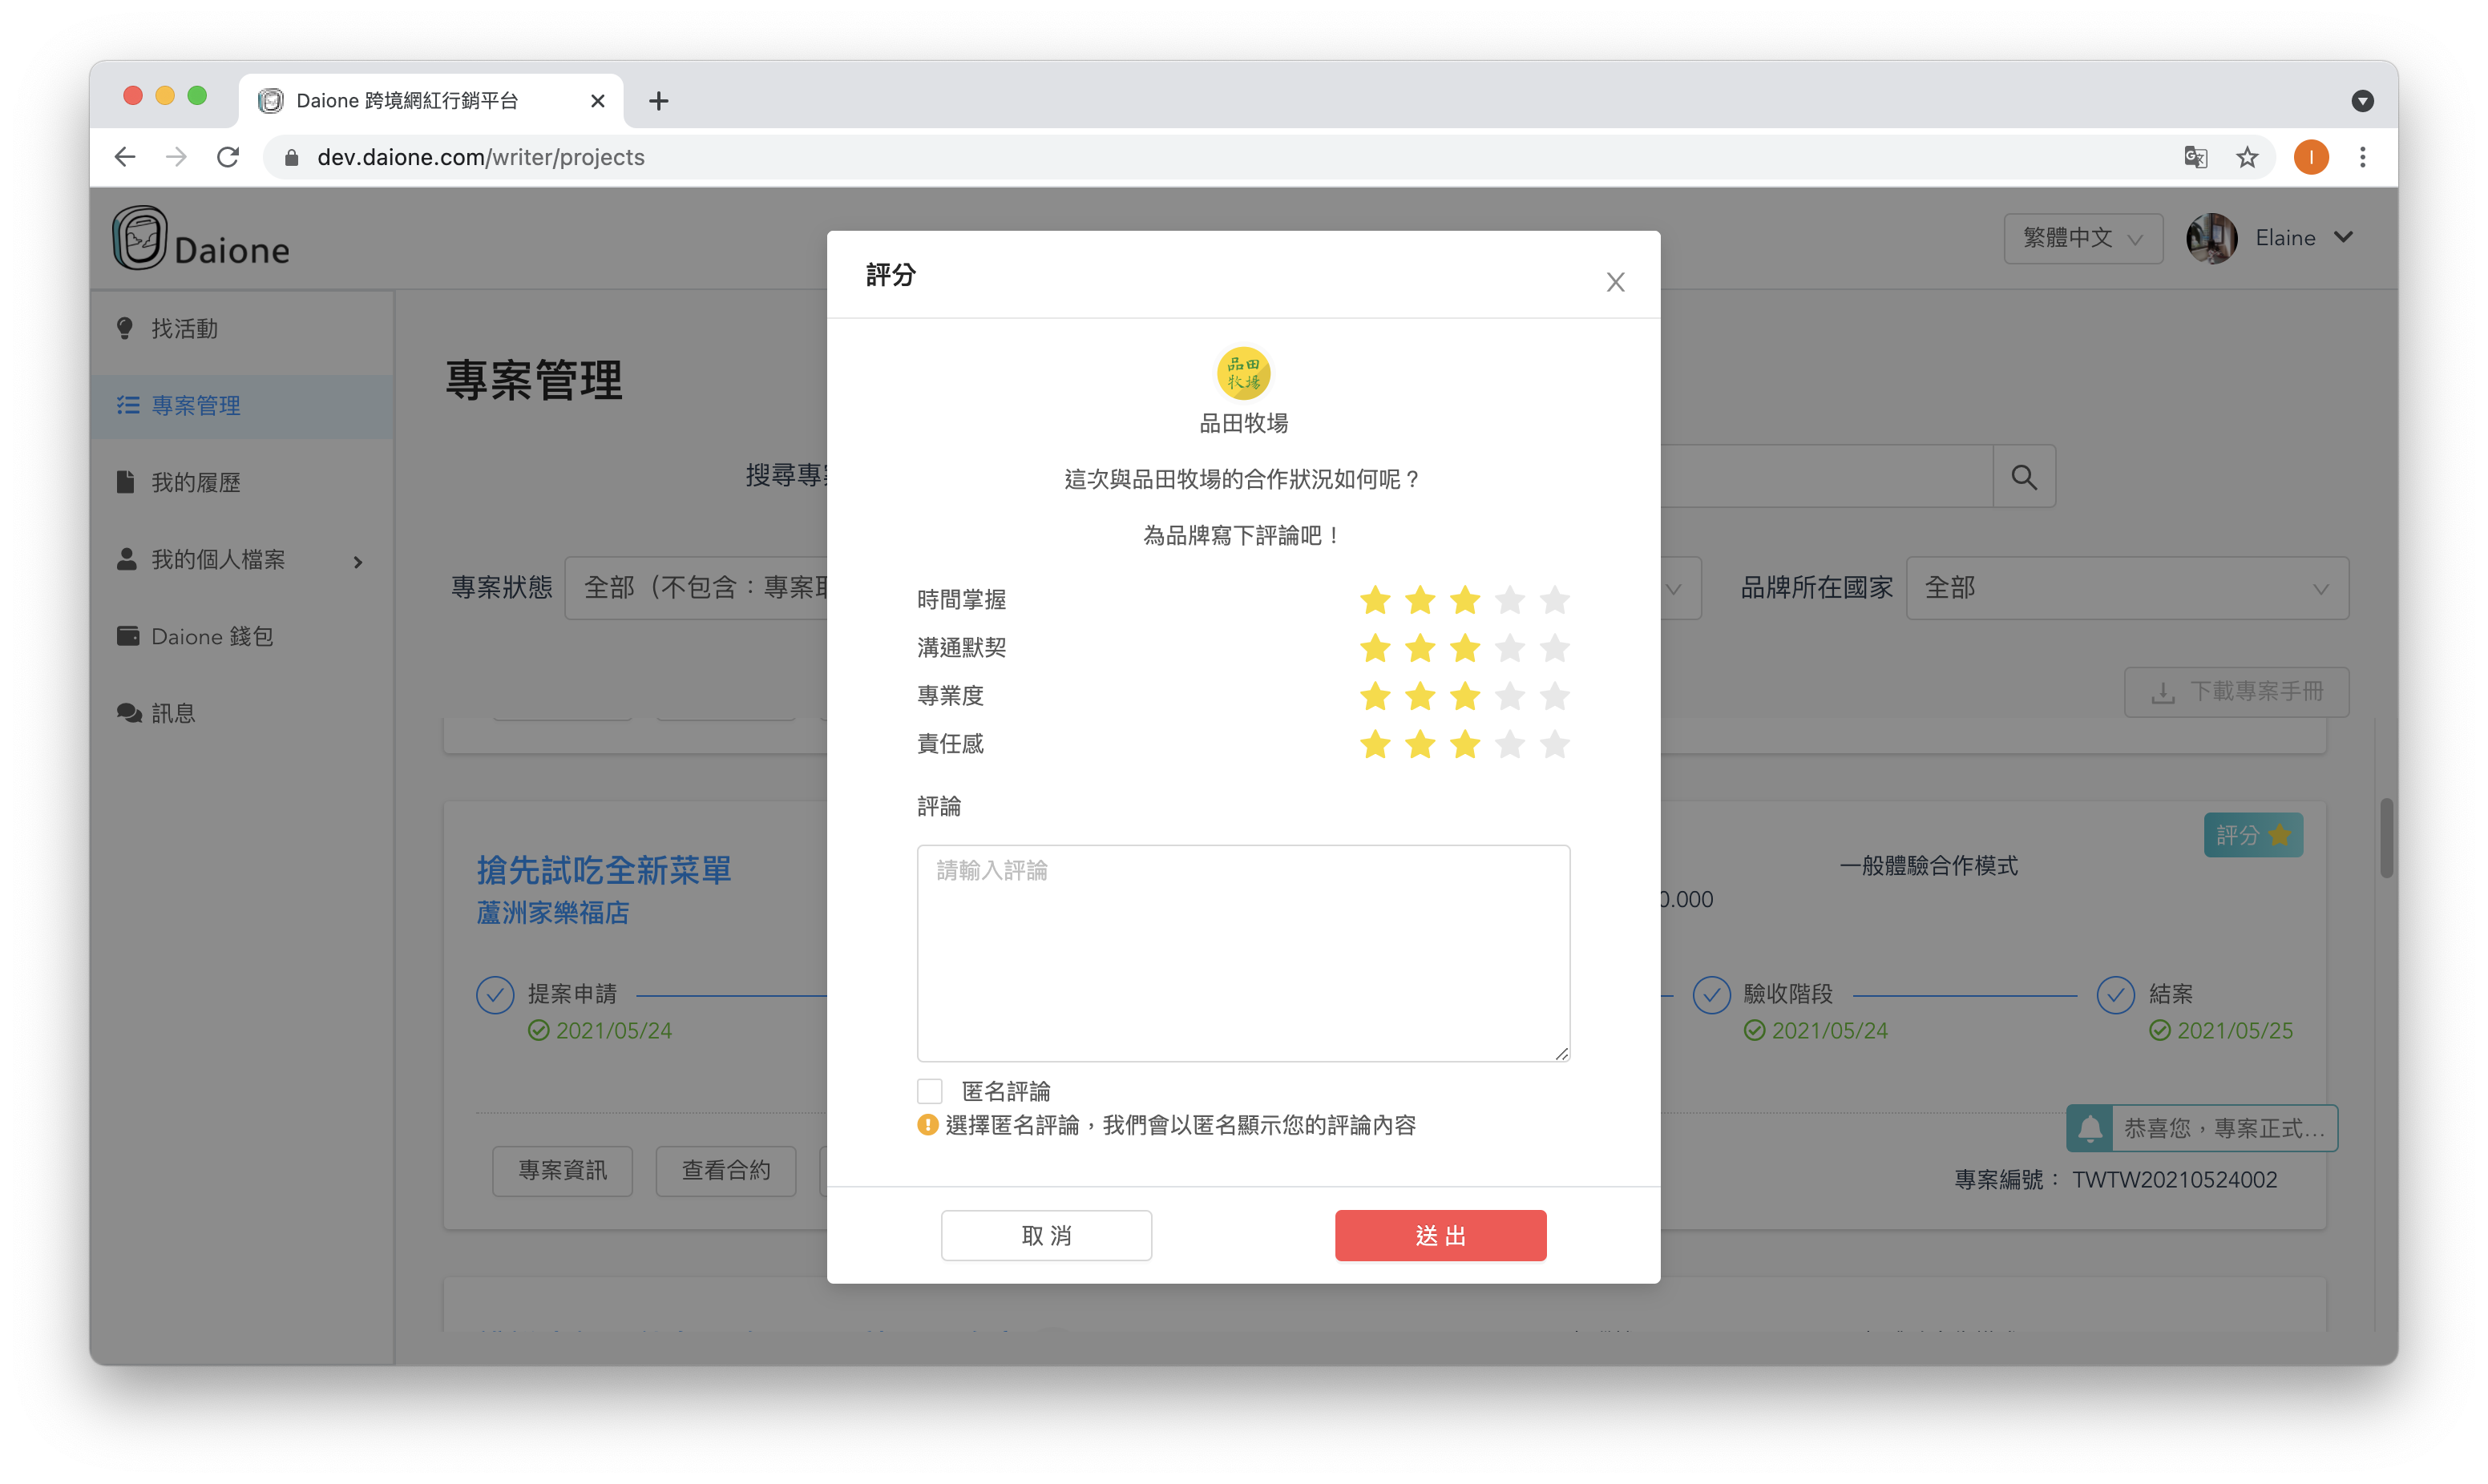Open Chrome's three-dot menu
The width and height of the screenshot is (2488, 1484).
(2363, 157)
